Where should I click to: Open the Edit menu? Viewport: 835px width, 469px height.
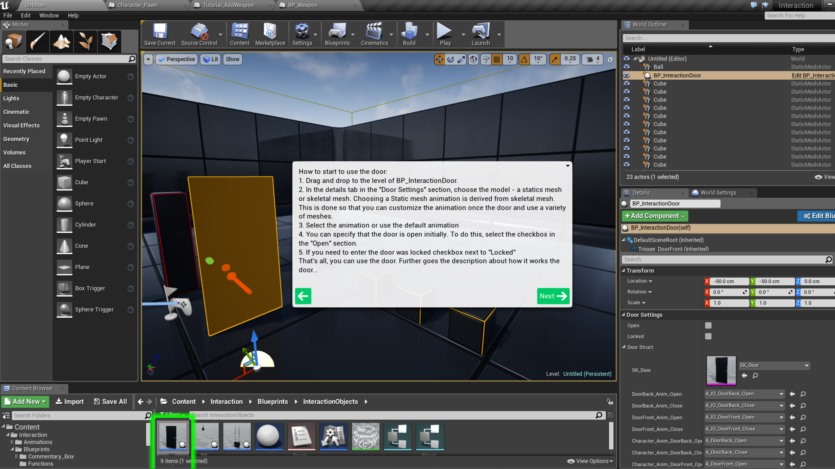[25, 15]
